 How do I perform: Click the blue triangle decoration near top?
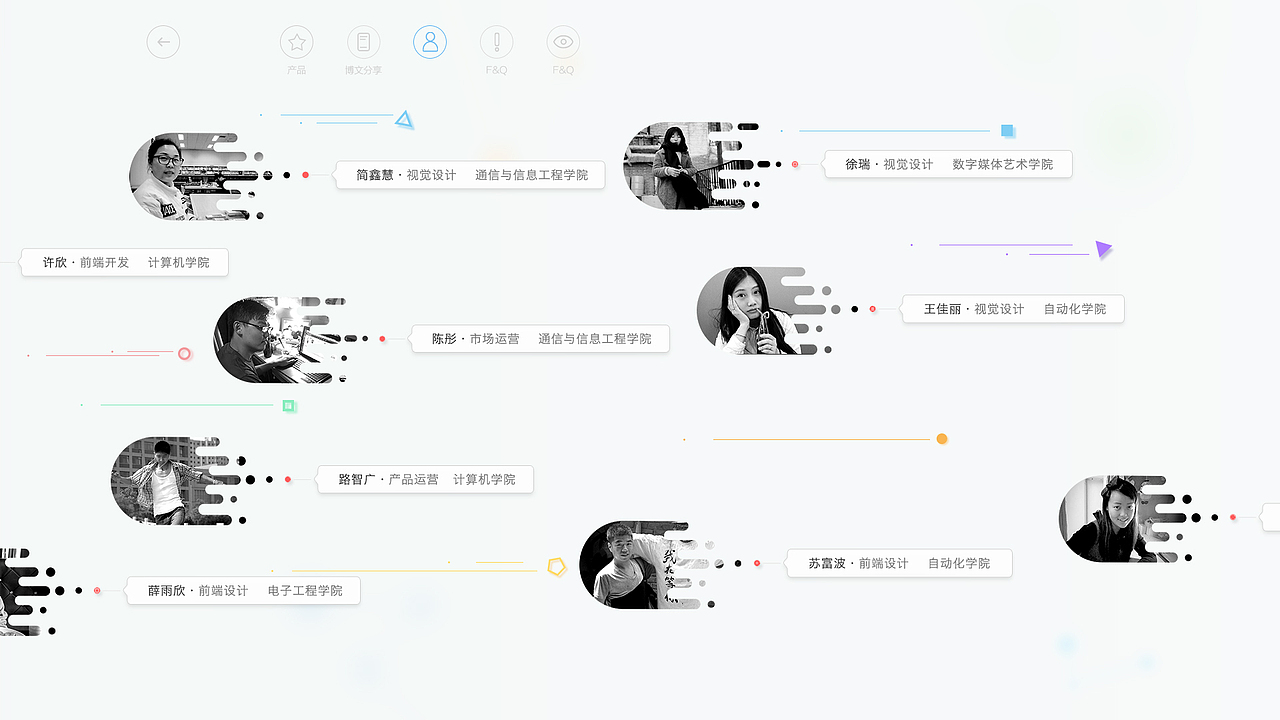coord(404,118)
